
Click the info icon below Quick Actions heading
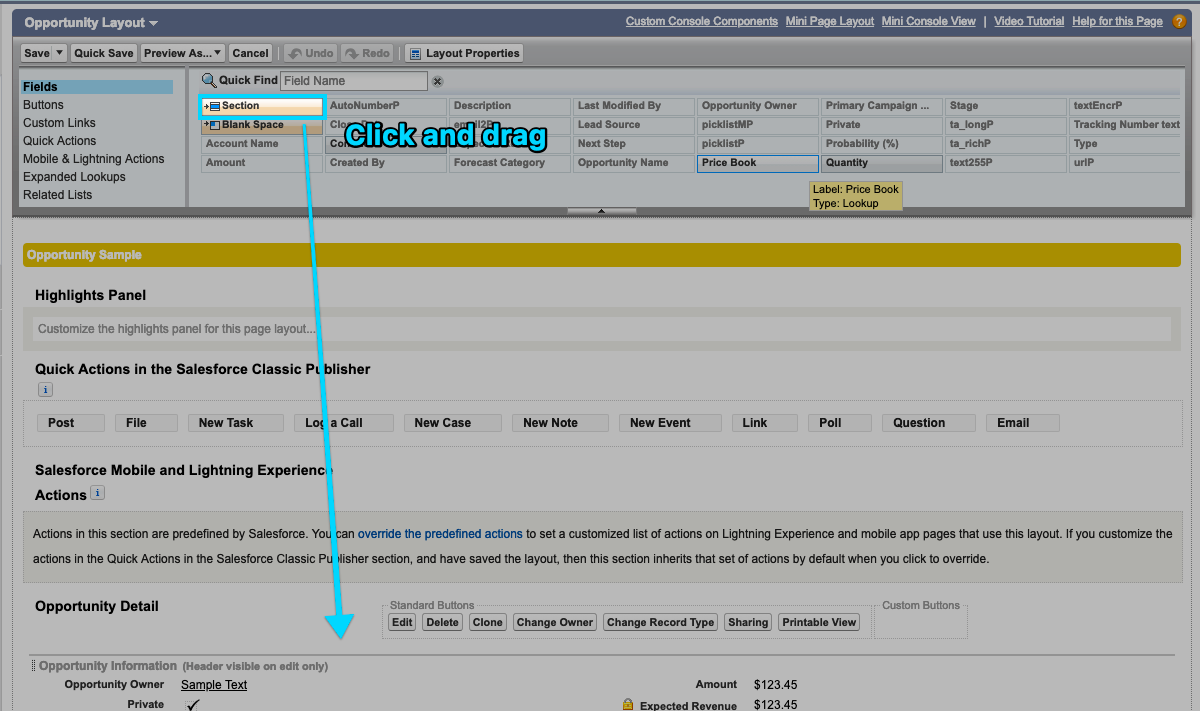[x=45, y=390]
